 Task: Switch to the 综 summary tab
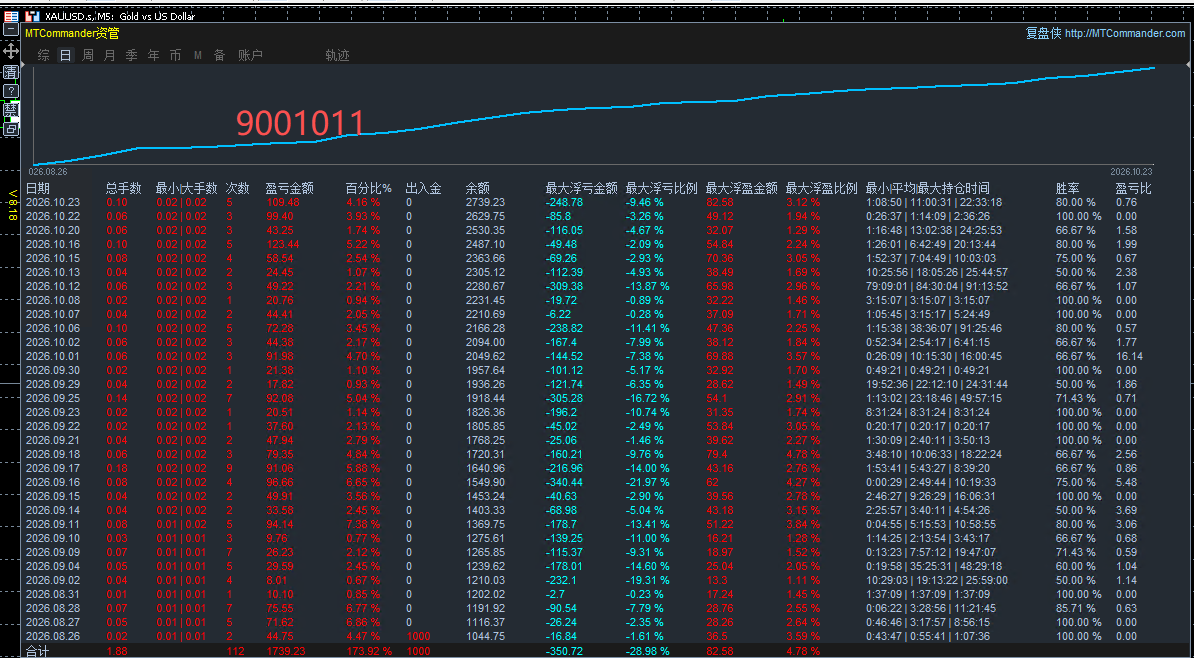tap(44, 56)
